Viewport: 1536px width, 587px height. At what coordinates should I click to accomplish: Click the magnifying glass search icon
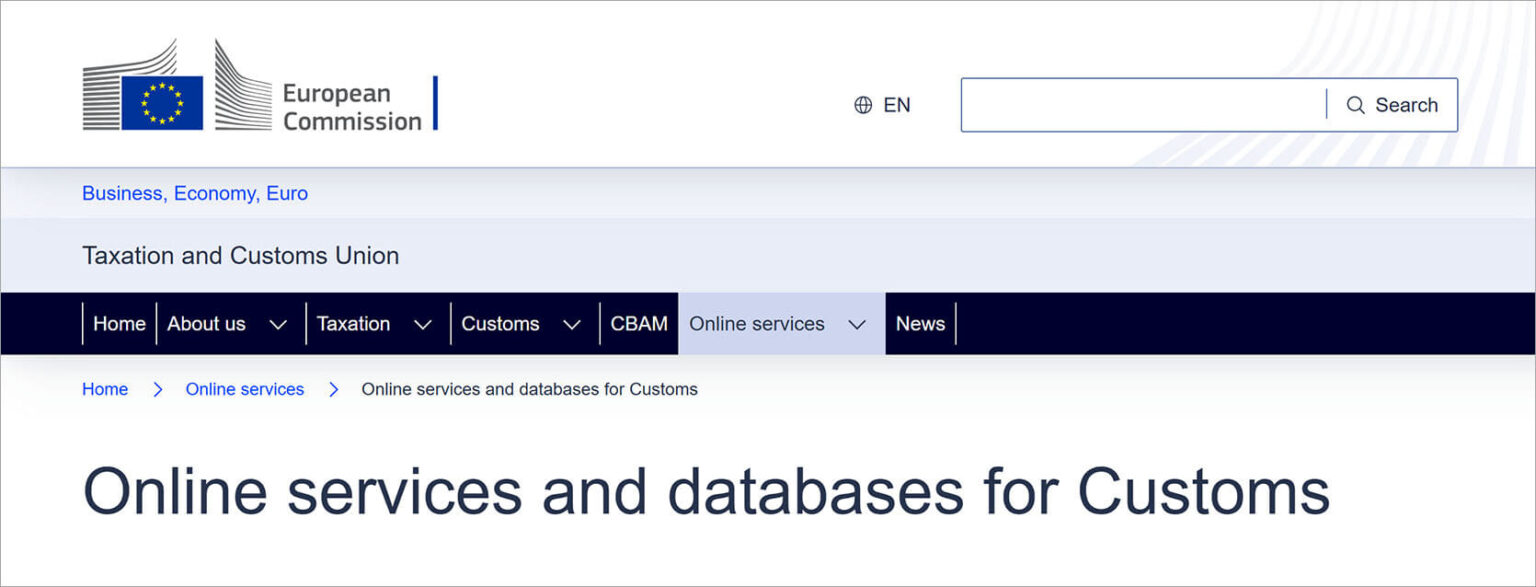pyautogui.click(x=1355, y=105)
